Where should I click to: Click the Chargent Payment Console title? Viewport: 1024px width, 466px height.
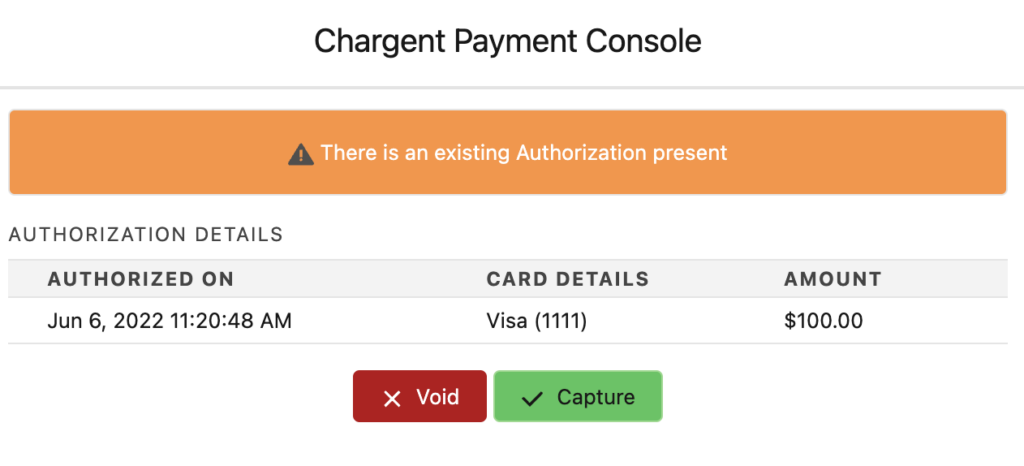[507, 41]
